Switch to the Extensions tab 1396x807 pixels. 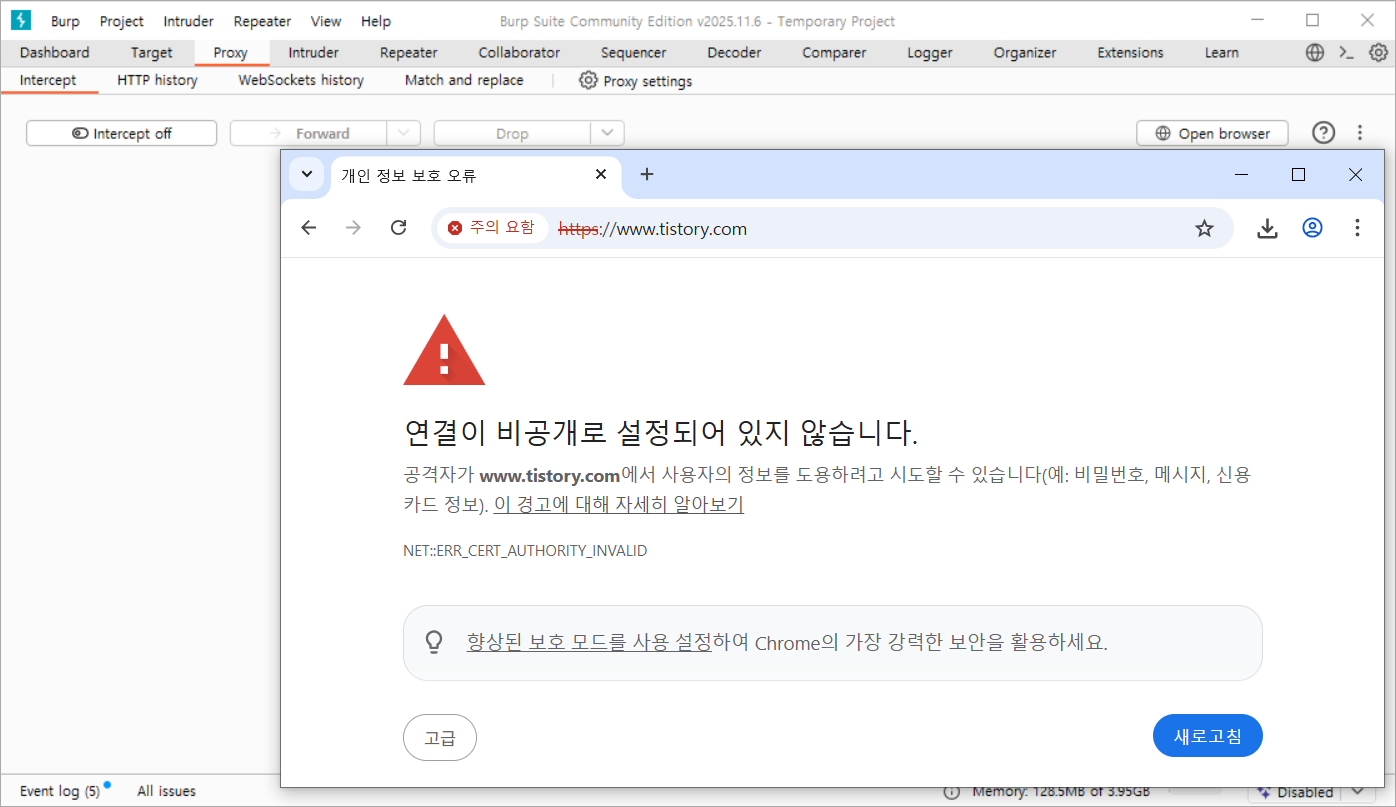coord(1131,53)
